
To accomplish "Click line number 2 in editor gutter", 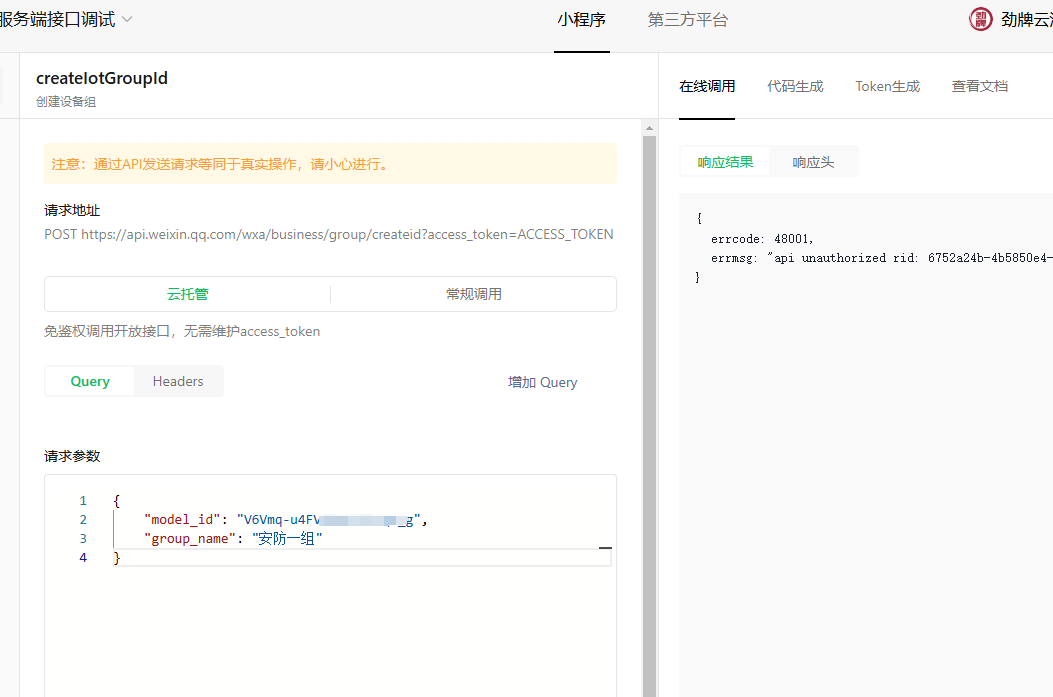I will (x=83, y=520).
